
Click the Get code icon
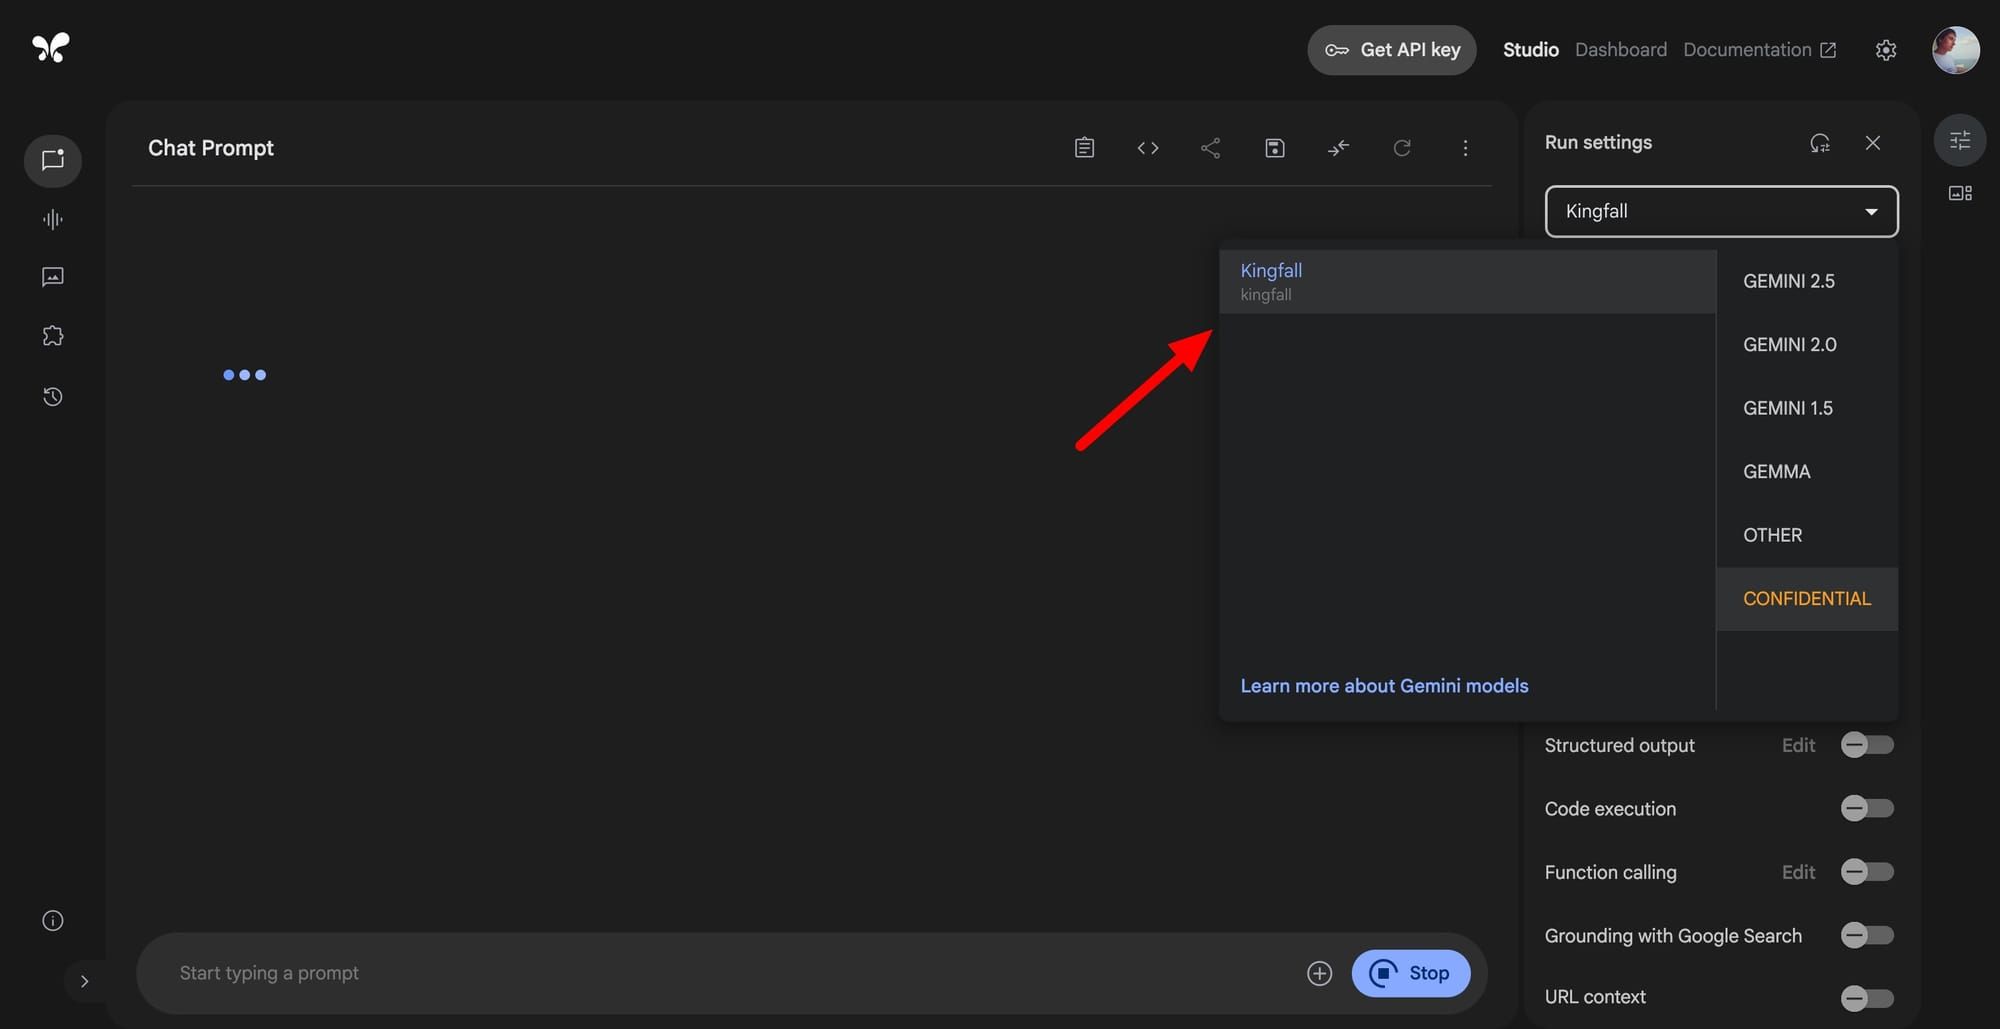coord(1147,147)
